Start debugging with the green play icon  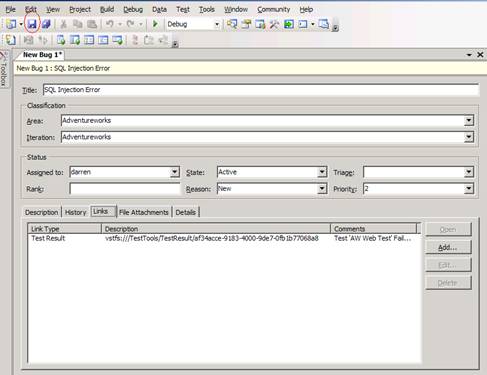[x=155, y=24]
